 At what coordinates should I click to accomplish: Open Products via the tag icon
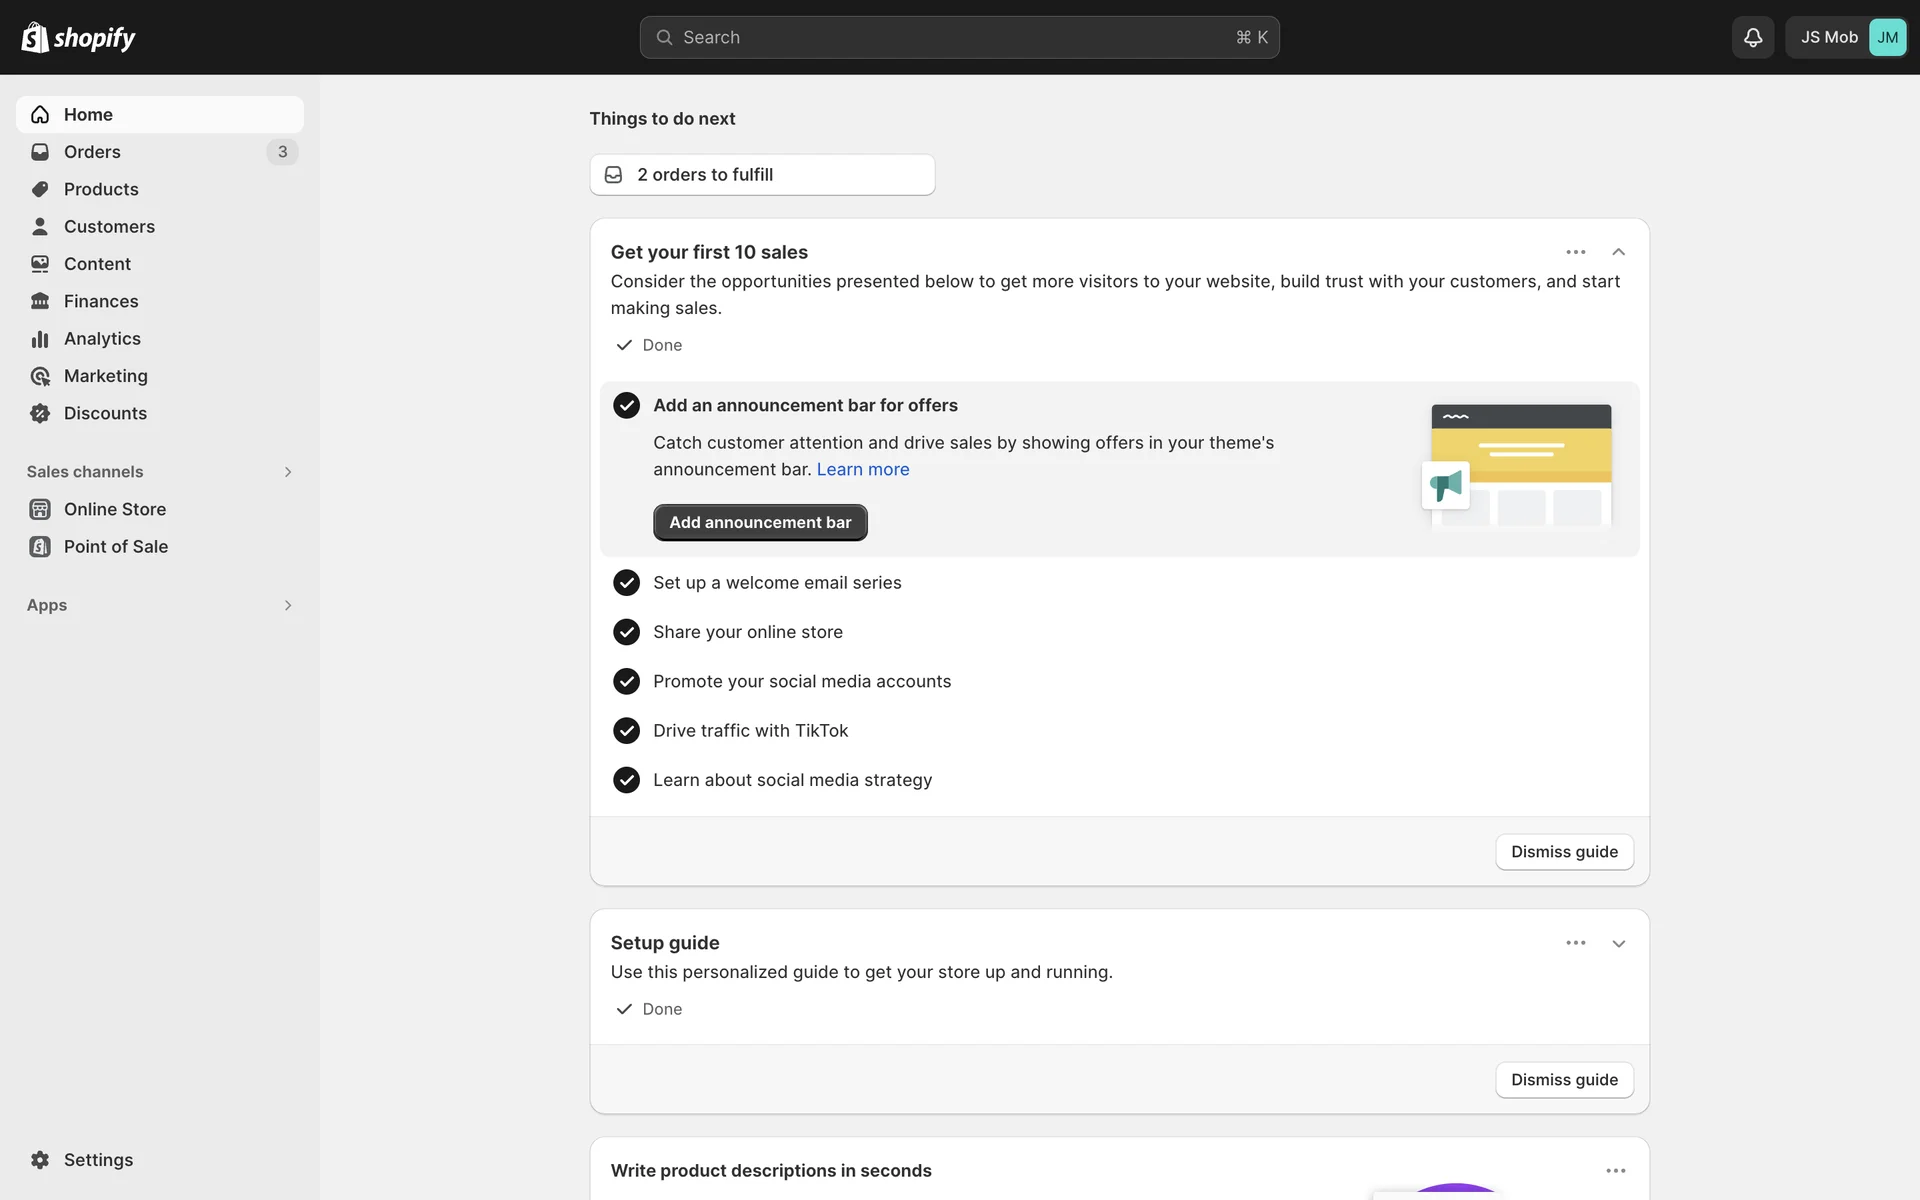40,189
